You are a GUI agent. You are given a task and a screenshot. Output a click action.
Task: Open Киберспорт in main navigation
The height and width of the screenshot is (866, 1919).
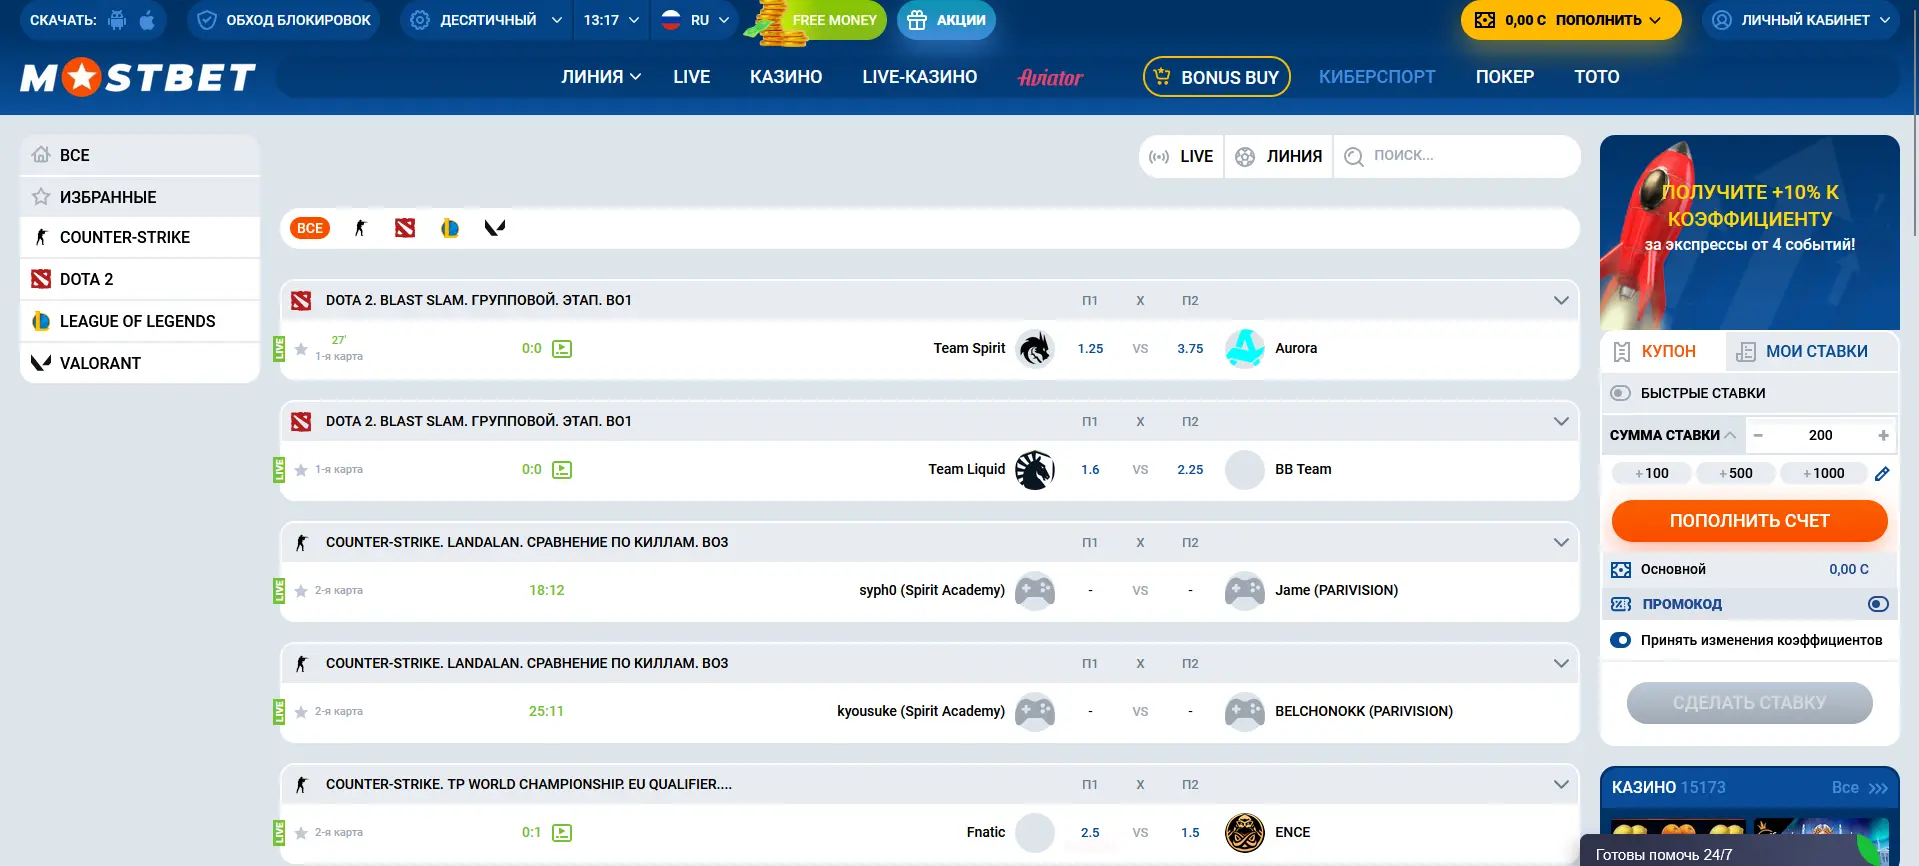(1377, 77)
